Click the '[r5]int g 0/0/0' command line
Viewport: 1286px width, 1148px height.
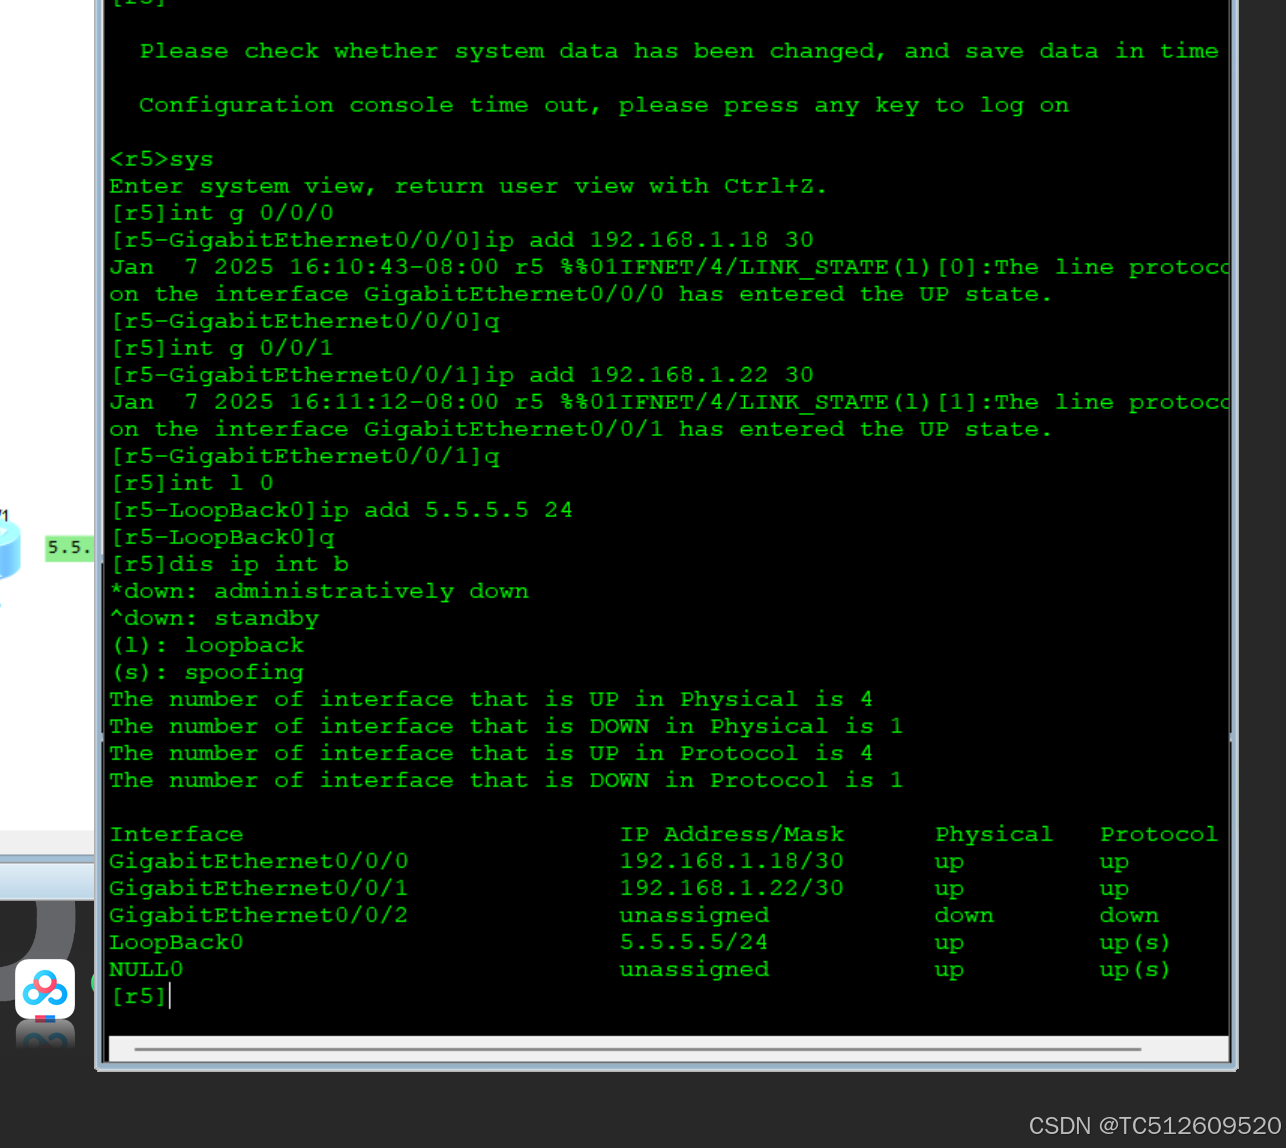click(x=222, y=214)
